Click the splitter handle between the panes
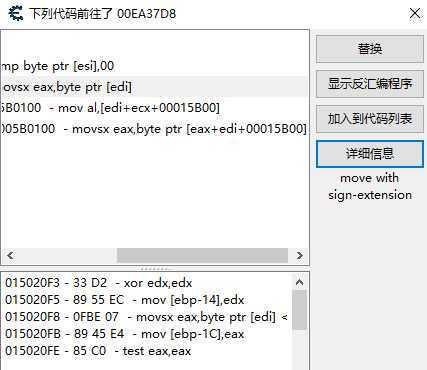 (x=154, y=269)
